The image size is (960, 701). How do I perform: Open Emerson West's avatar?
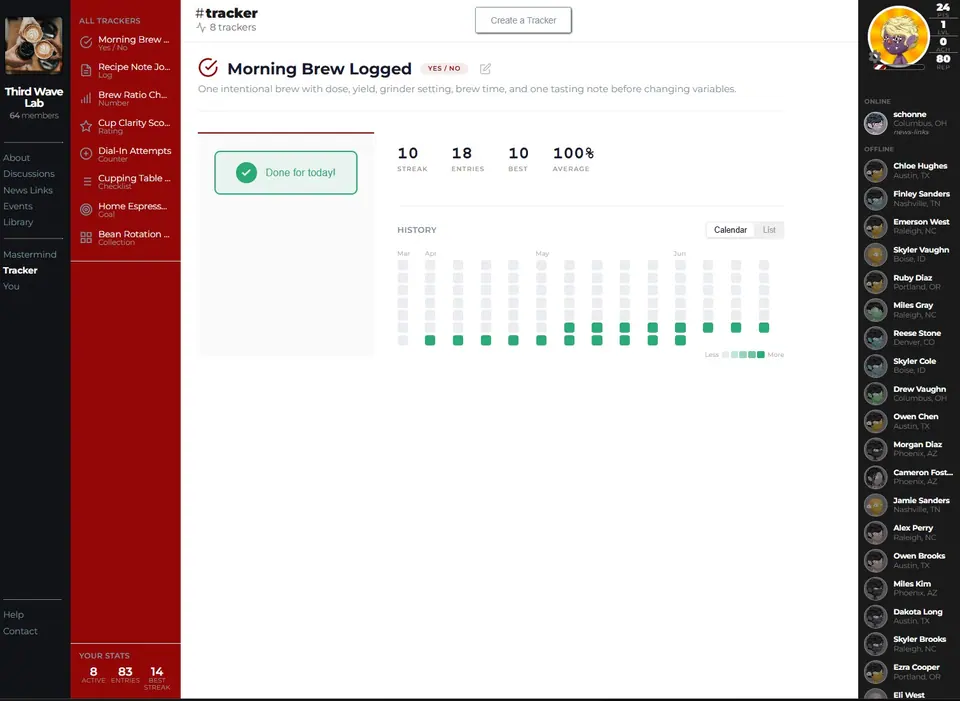point(876,227)
